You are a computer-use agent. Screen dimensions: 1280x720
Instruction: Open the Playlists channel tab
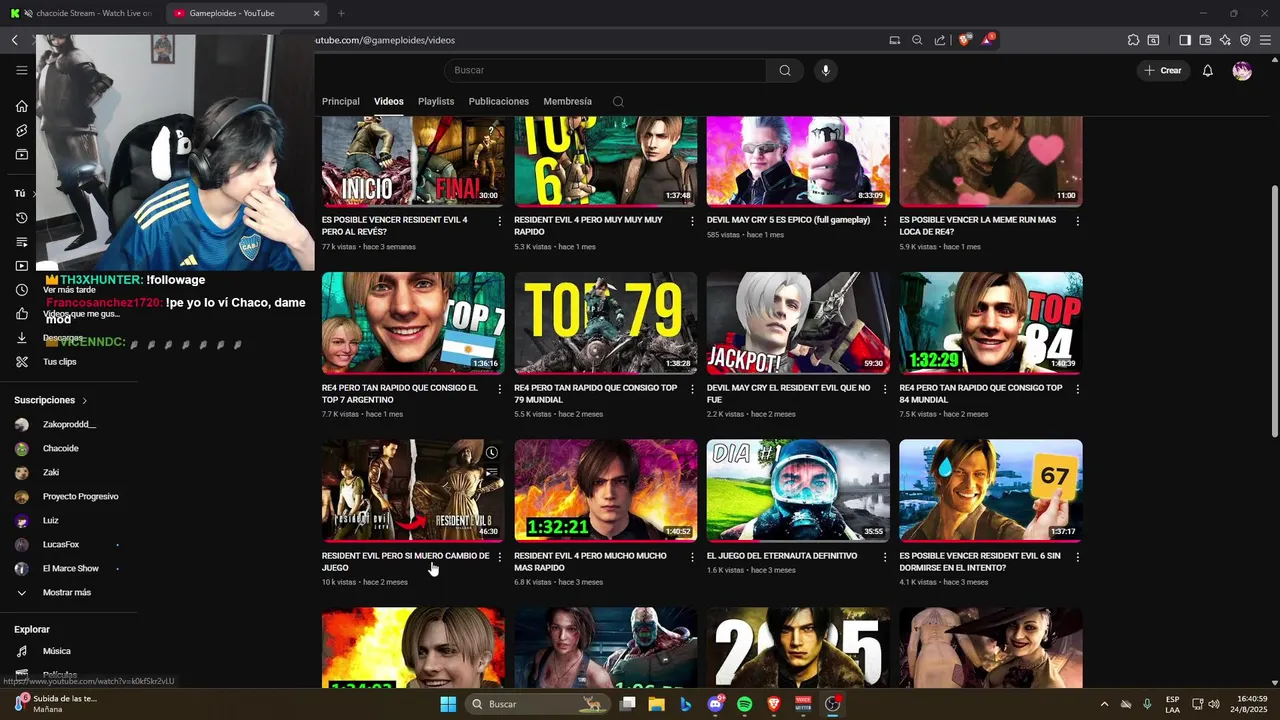click(x=436, y=101)
